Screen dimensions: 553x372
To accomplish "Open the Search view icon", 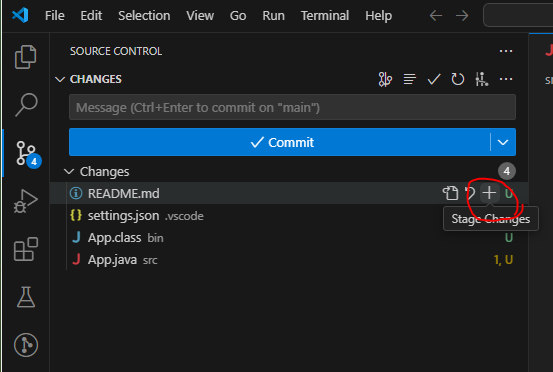I will 26,105.
